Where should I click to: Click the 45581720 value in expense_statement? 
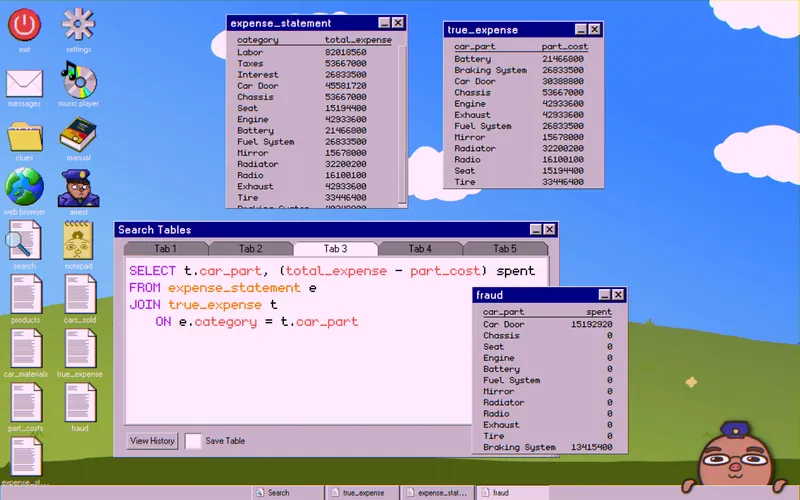[345, 86]
